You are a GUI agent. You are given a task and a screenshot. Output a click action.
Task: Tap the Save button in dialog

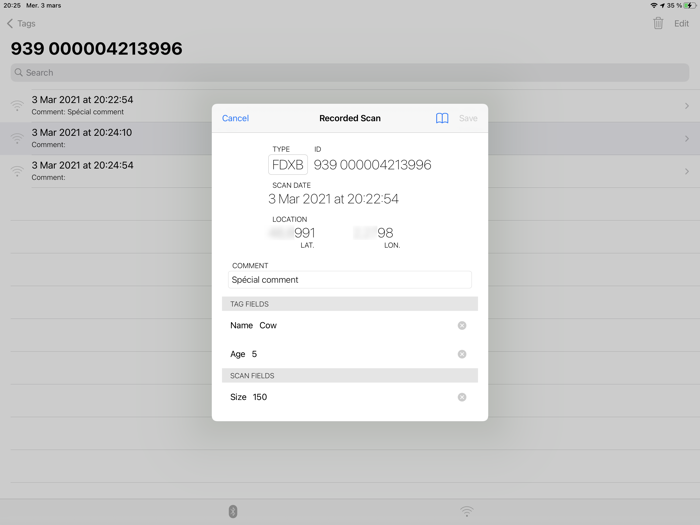[468, 118]
